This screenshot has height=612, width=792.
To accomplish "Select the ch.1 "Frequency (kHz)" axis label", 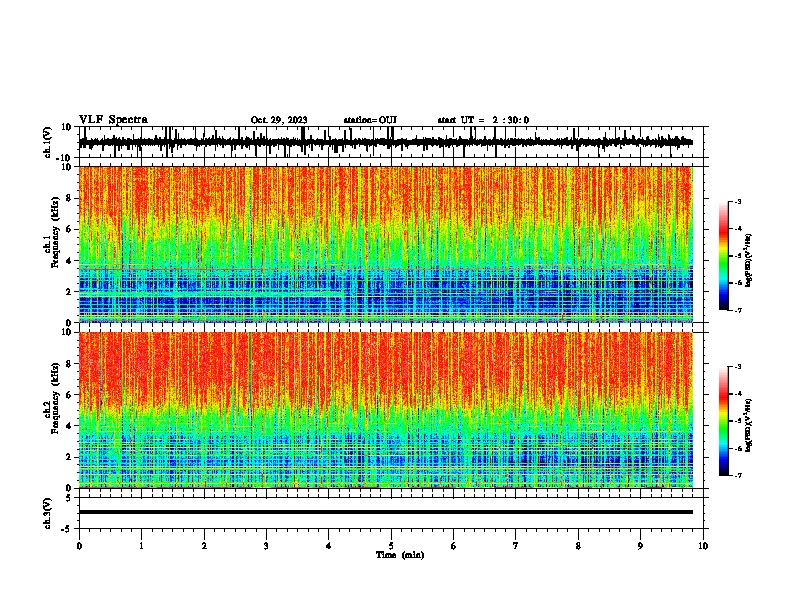I will pyautogui.click(x=54, y=232).
